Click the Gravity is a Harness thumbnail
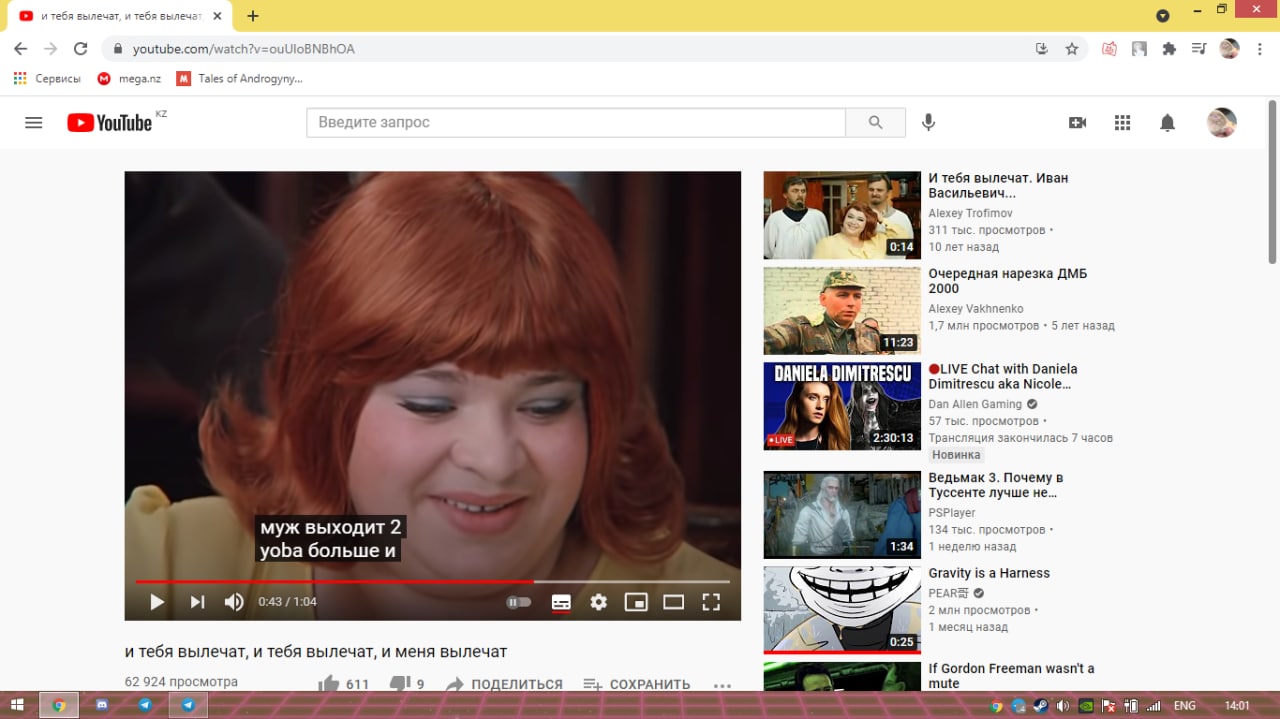Image resolution: width=1280 pixels, height=719 pixels. click(x=842, y=610)
